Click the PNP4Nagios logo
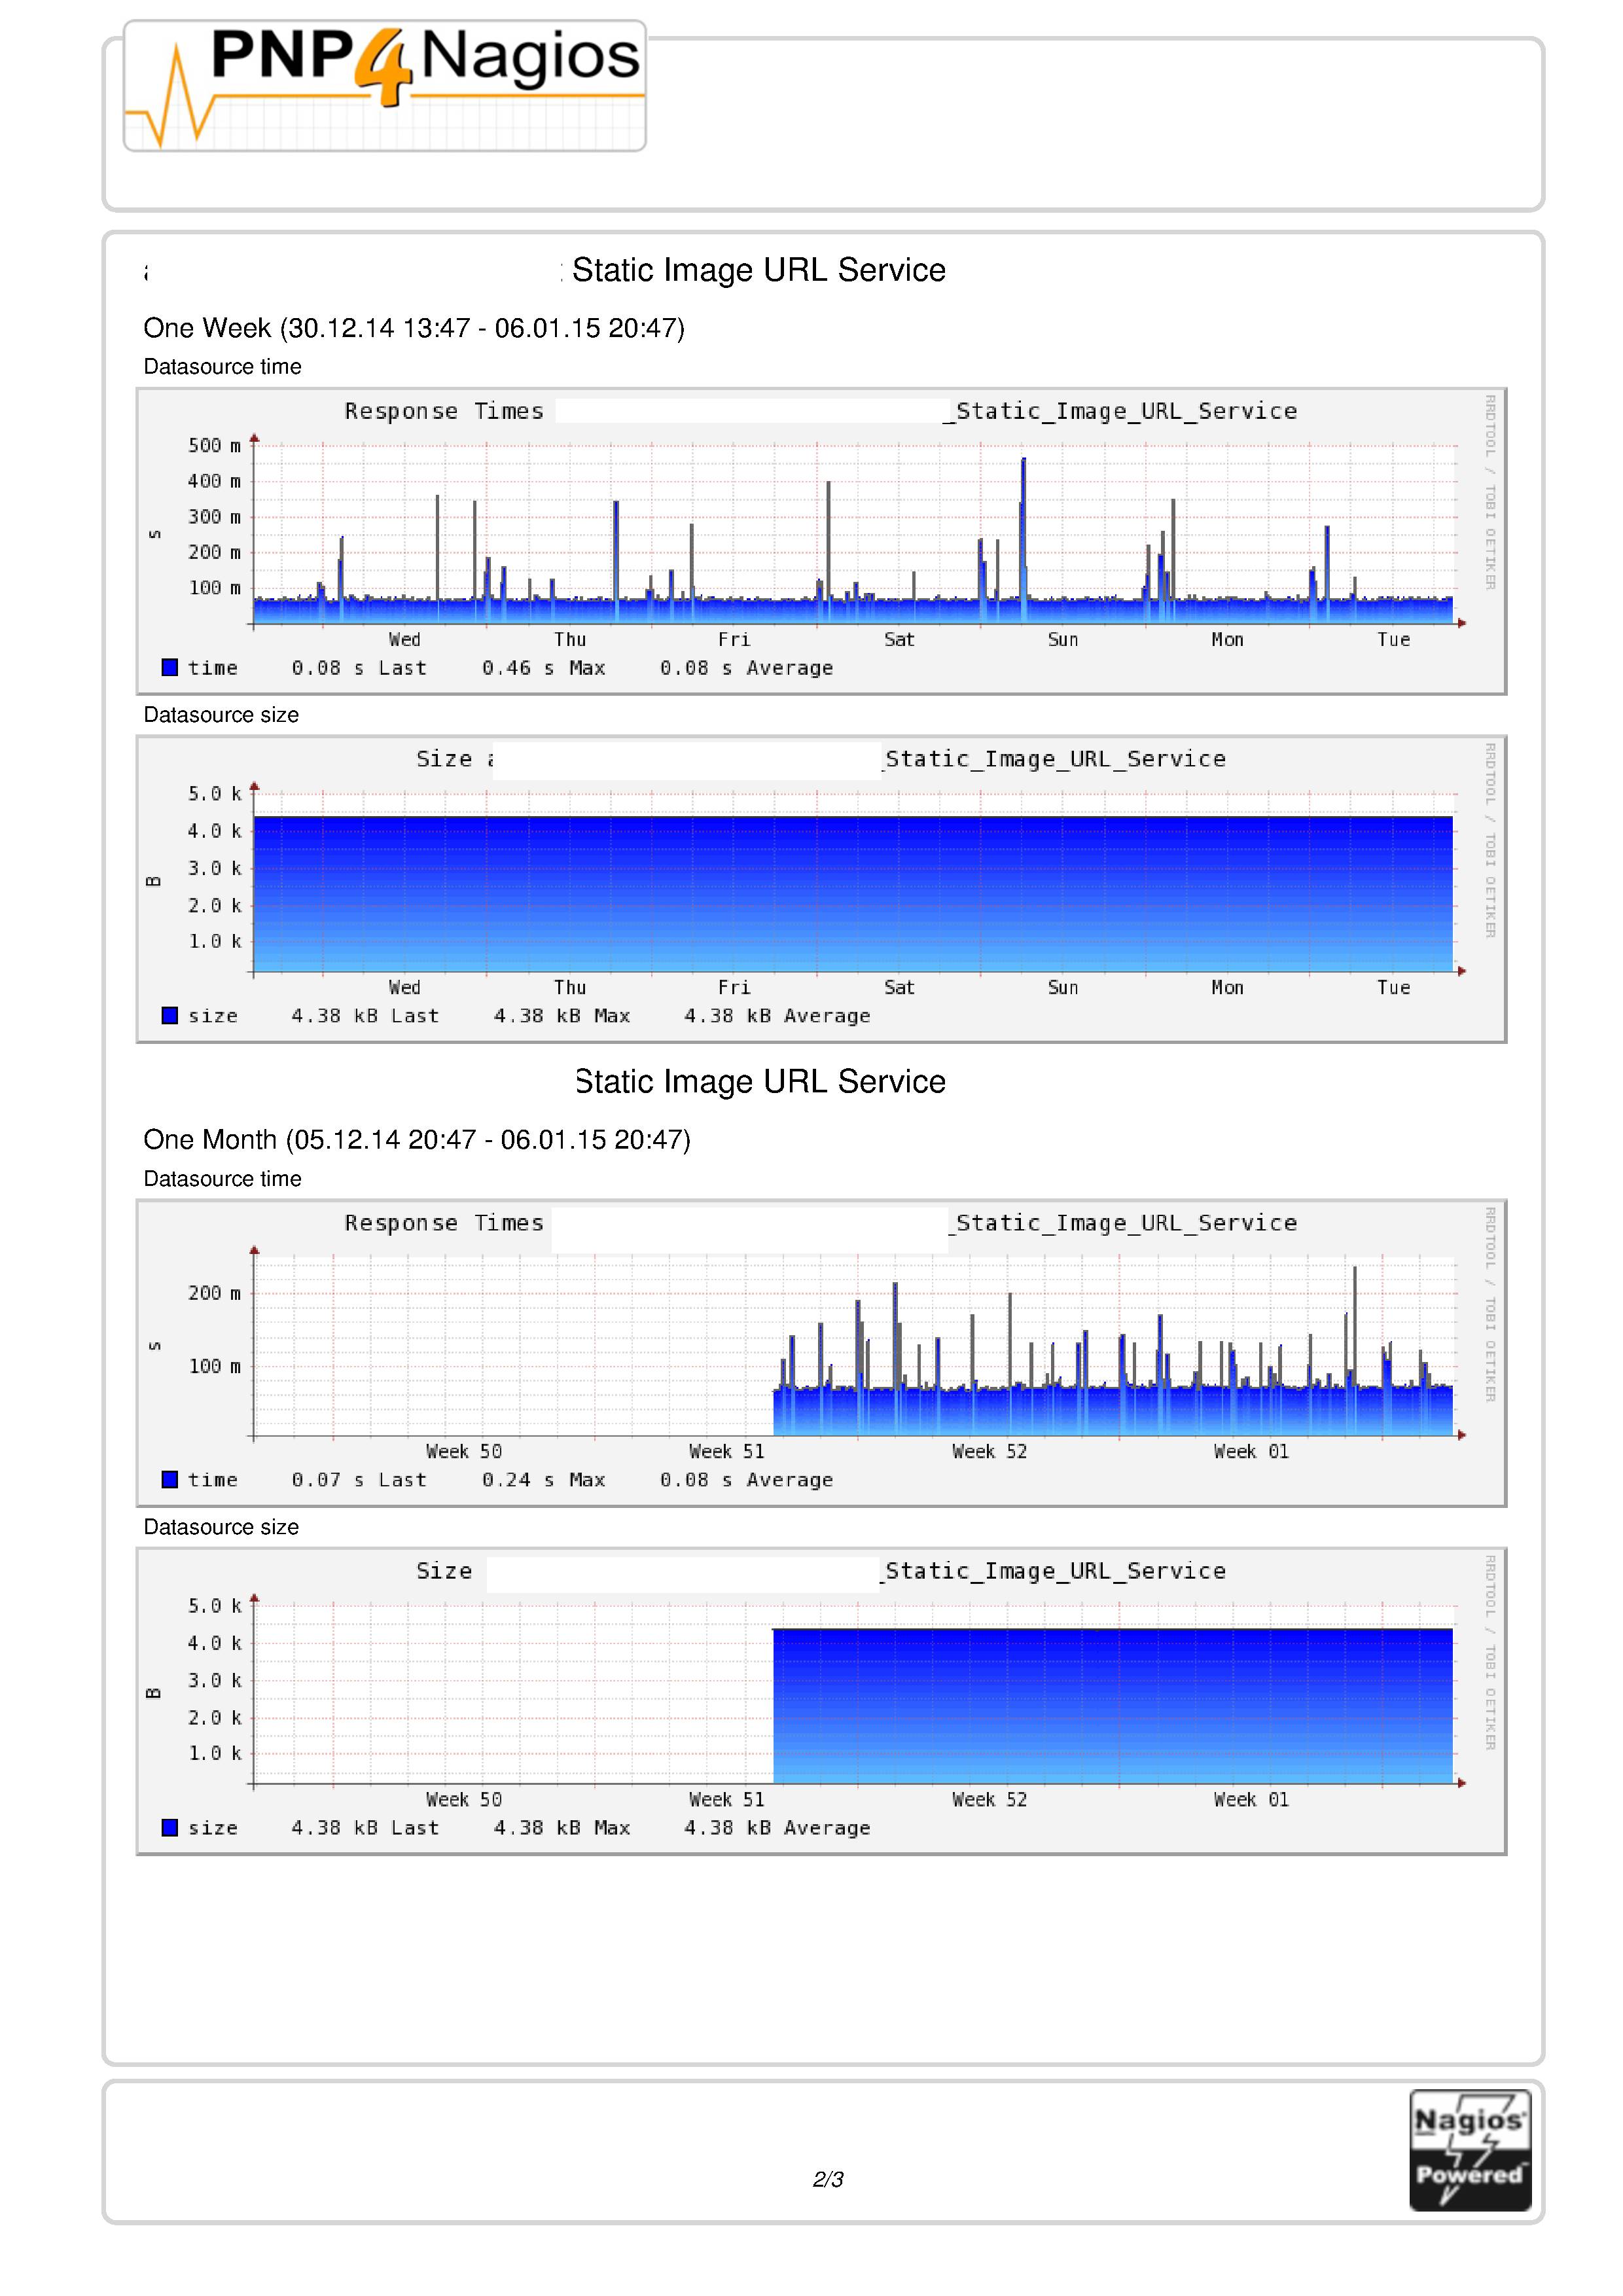The width and height of the screenshot is (1623, 2296). point(384,86)
